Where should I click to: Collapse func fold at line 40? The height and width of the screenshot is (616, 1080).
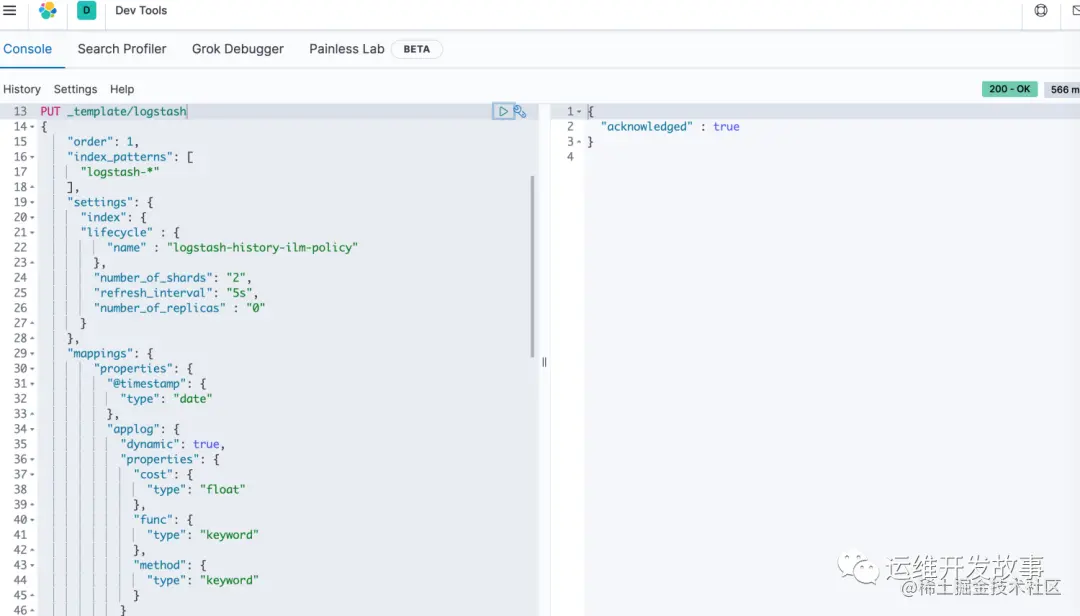(x=32, y=520)
